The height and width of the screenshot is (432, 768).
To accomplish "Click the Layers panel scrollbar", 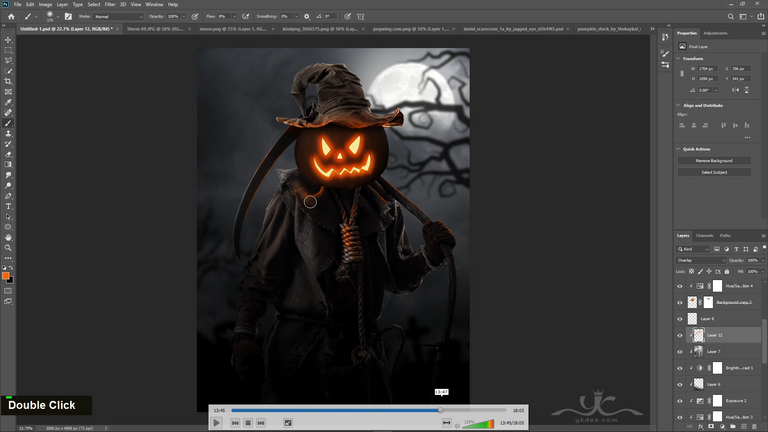I will click(x=764, y=341).
